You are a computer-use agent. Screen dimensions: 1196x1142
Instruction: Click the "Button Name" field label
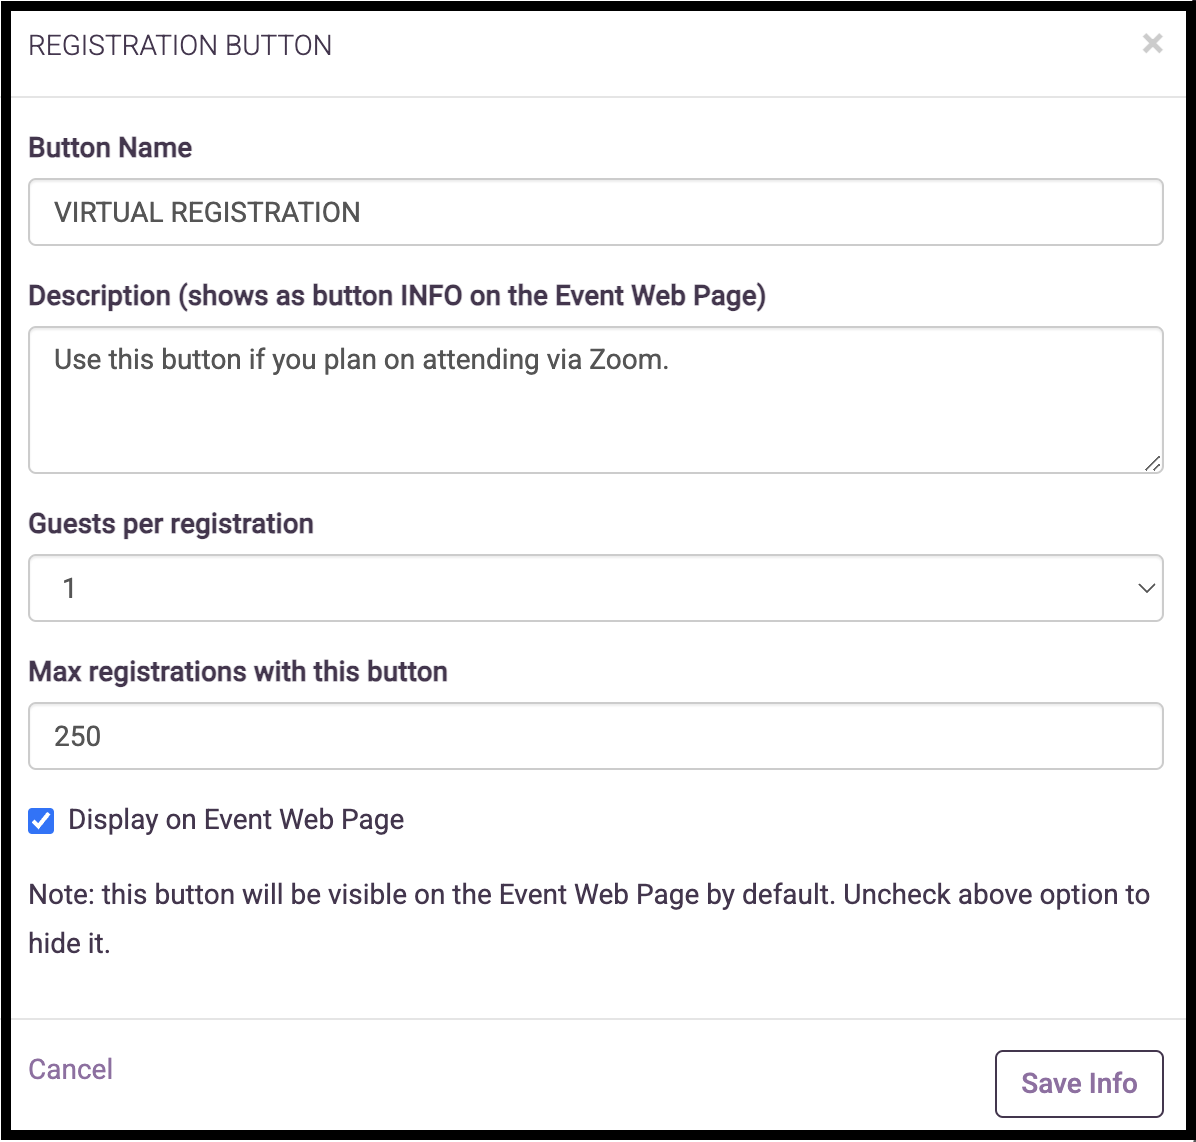pyautogui.click(x=110, y=148)
